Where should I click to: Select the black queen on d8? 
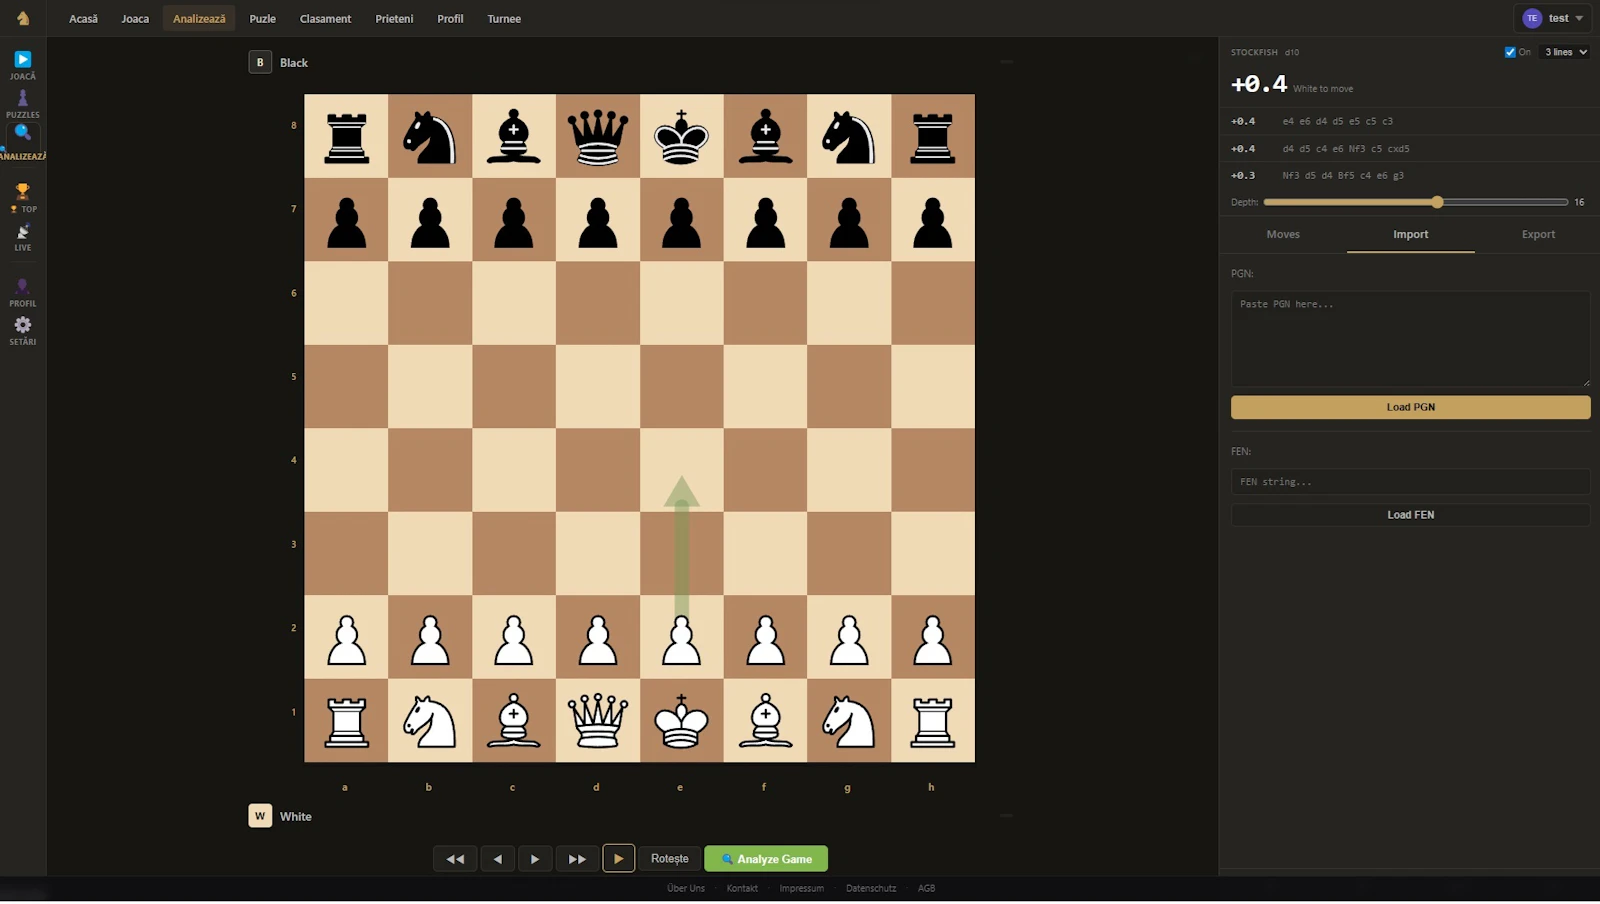point(598,136)
